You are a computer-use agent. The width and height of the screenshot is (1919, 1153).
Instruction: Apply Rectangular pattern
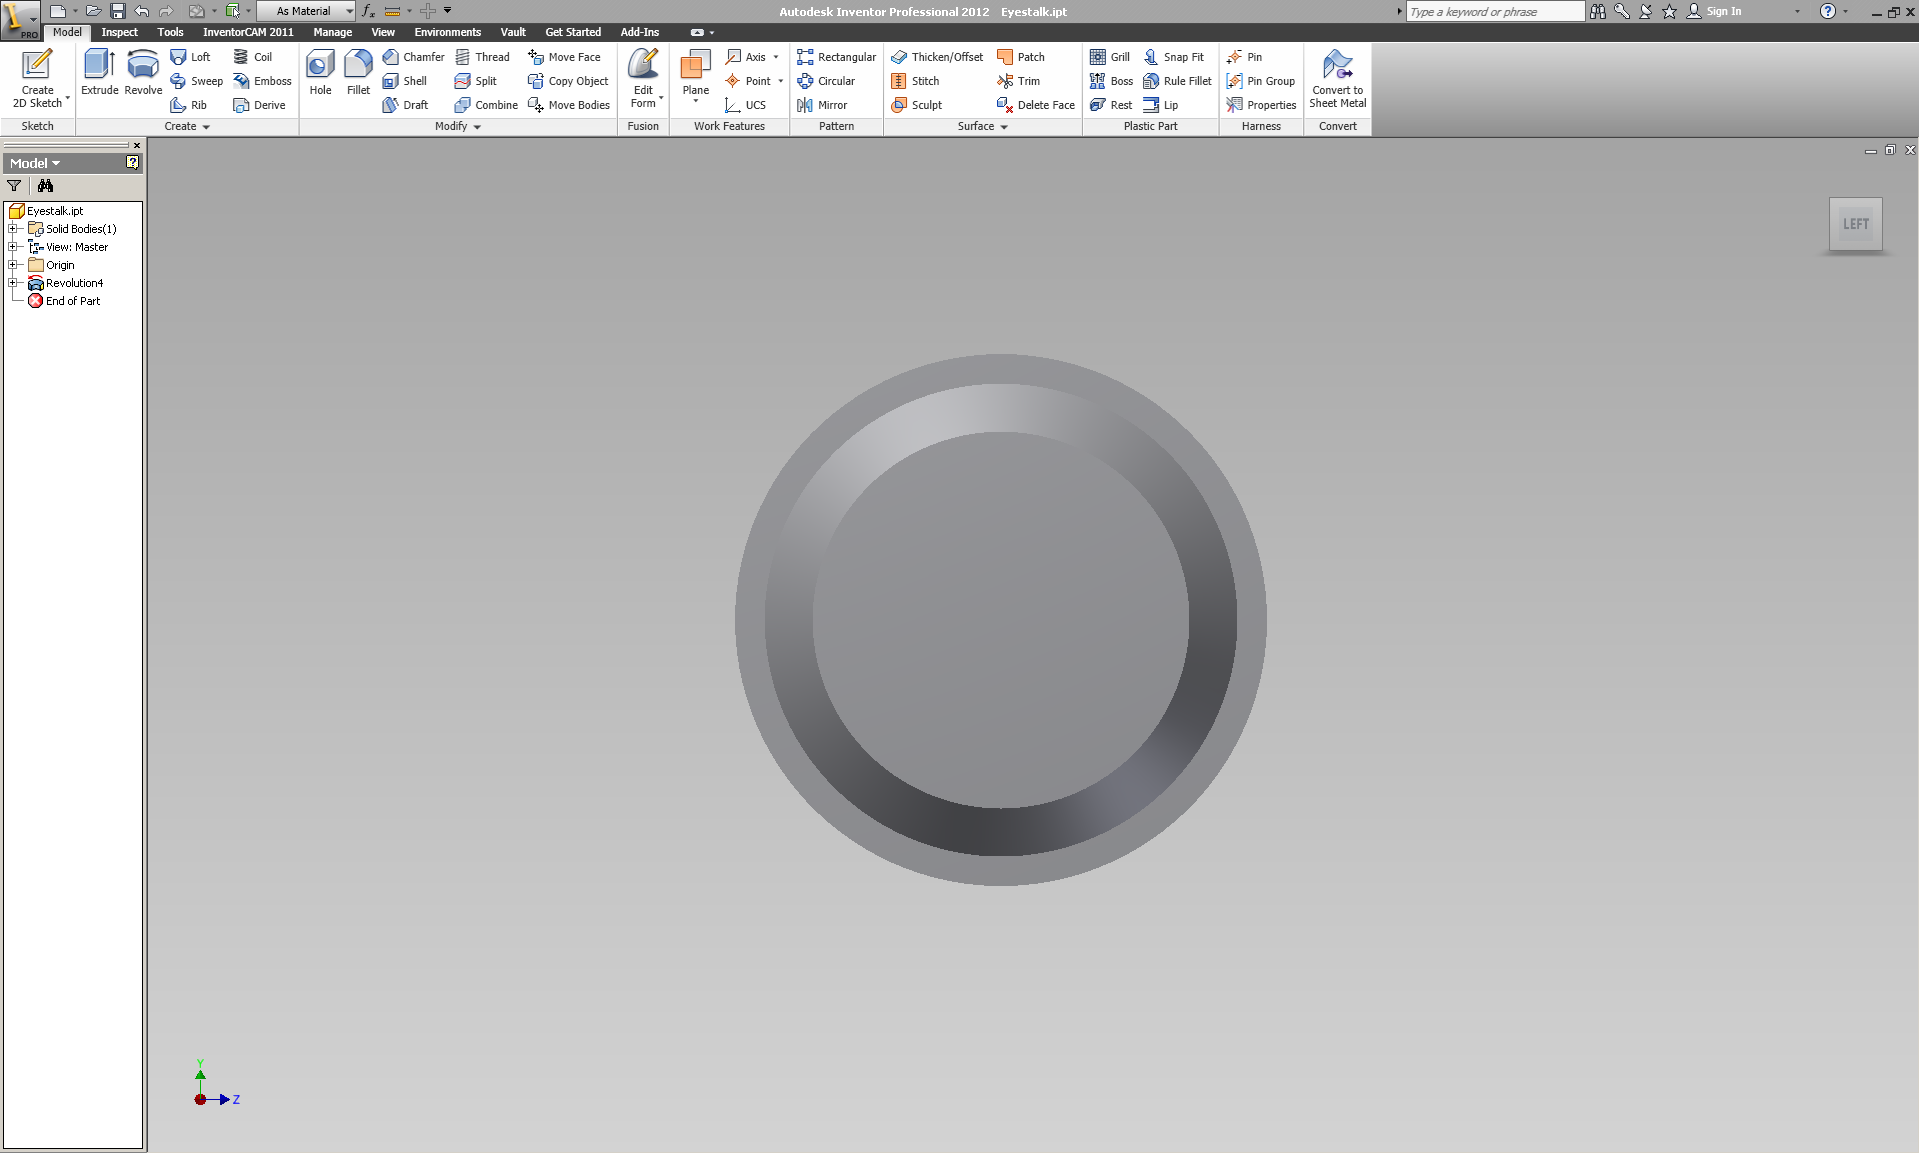837,57
